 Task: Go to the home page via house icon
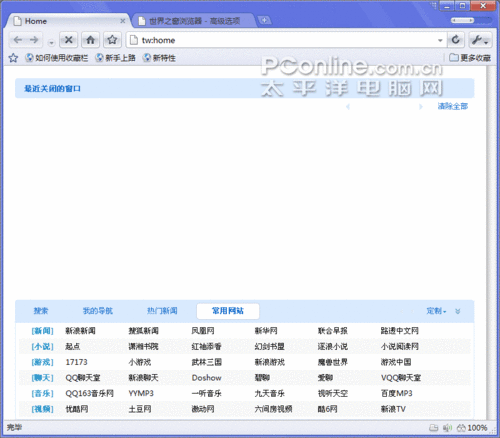point(90,40)
